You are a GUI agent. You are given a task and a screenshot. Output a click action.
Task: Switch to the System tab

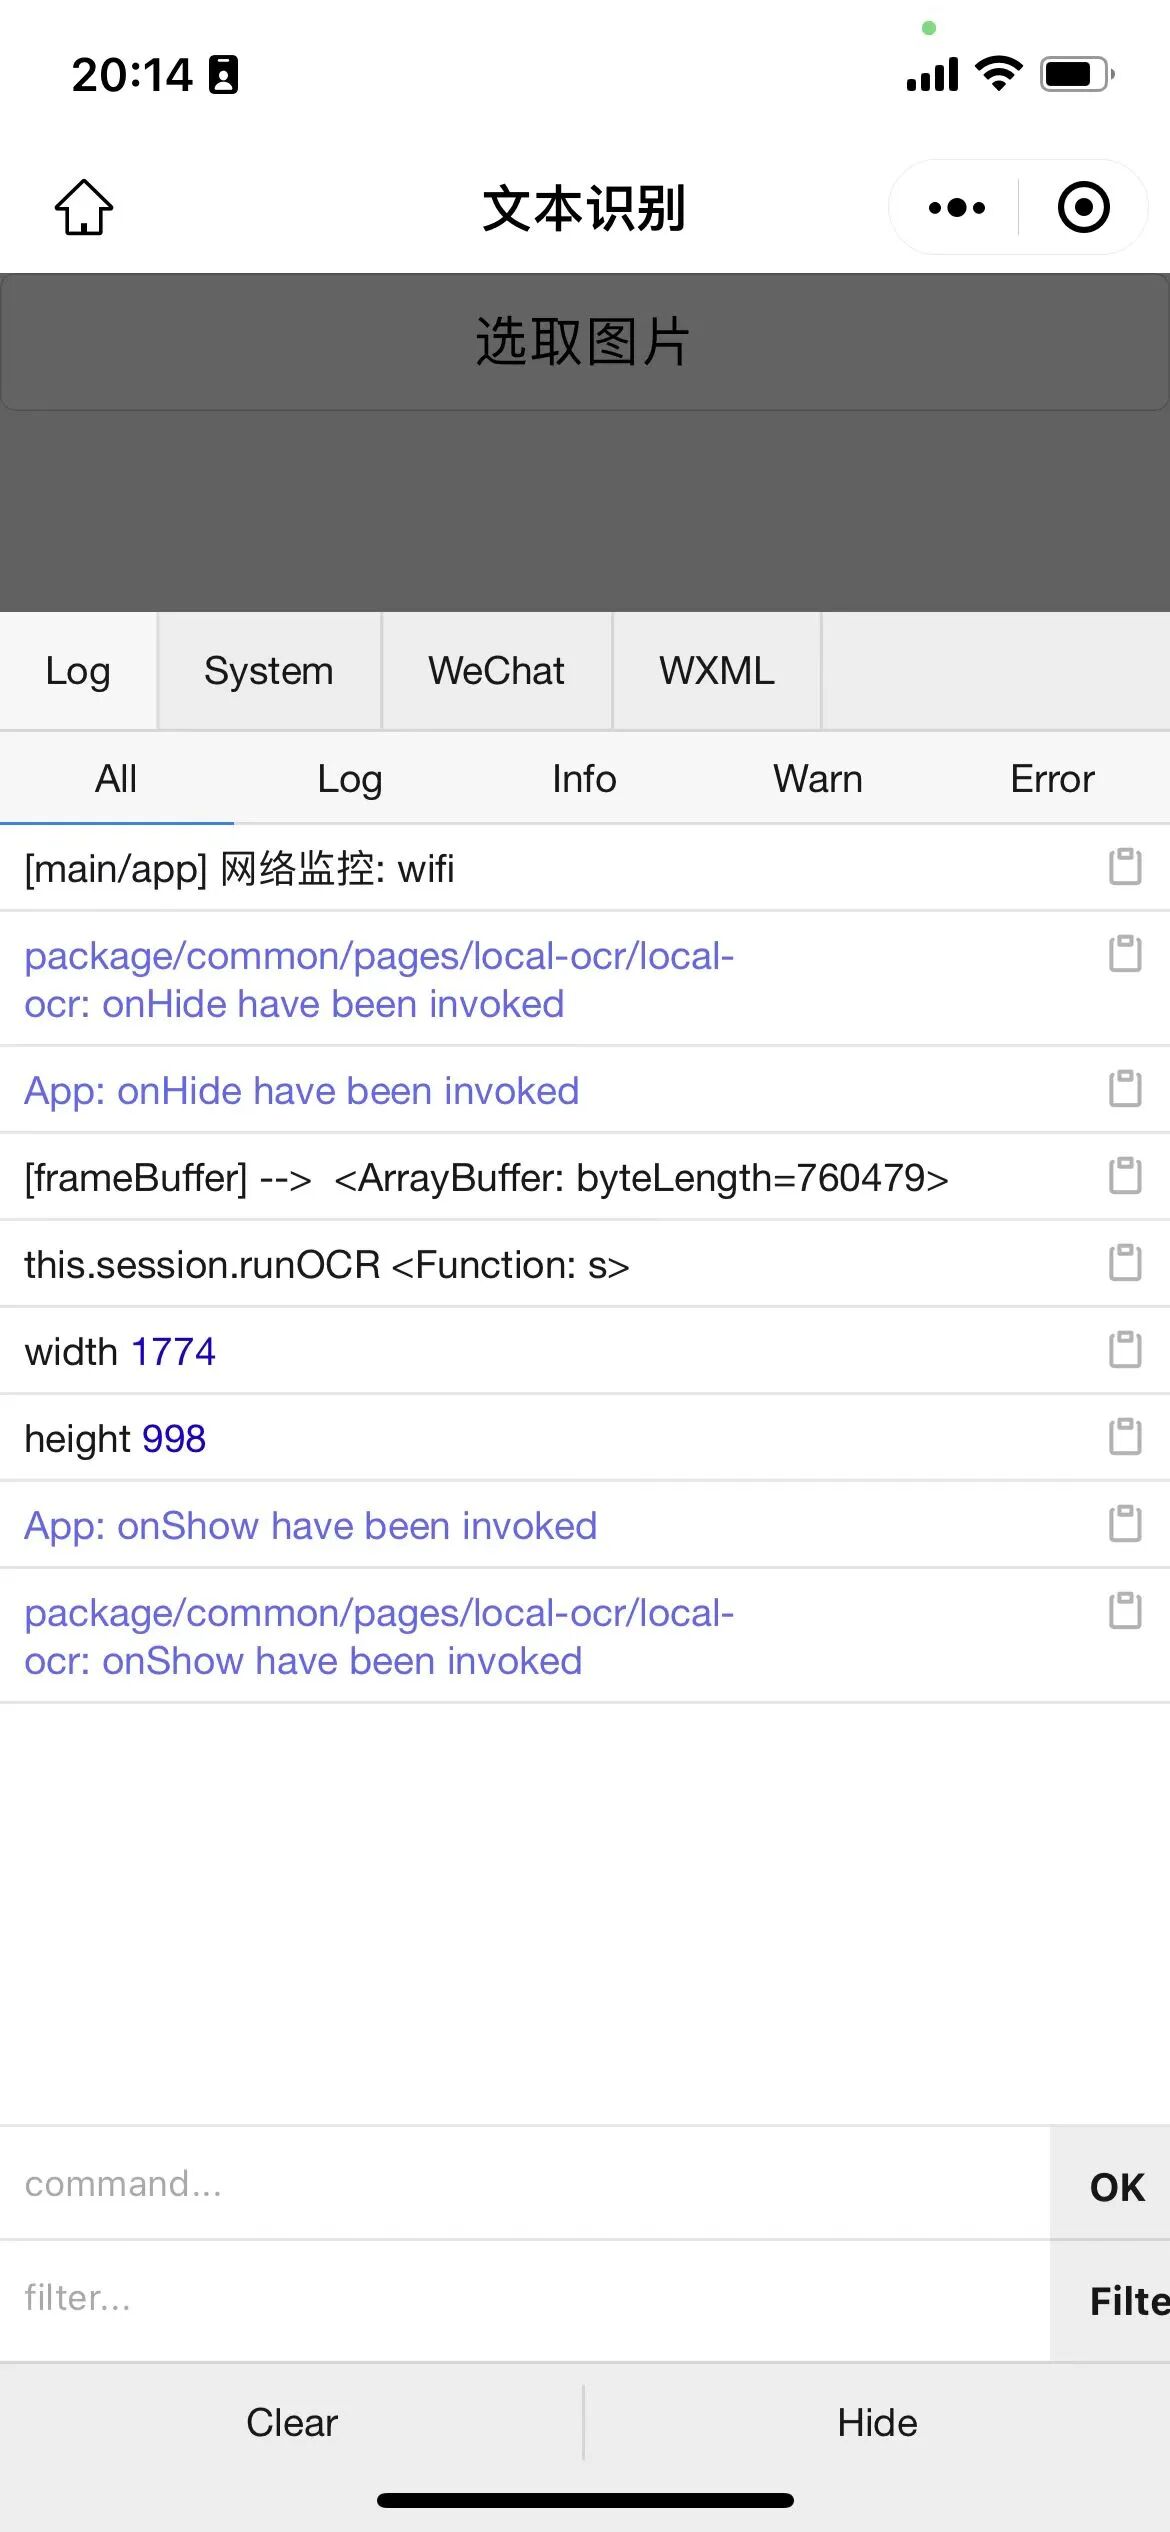[268, 671]
